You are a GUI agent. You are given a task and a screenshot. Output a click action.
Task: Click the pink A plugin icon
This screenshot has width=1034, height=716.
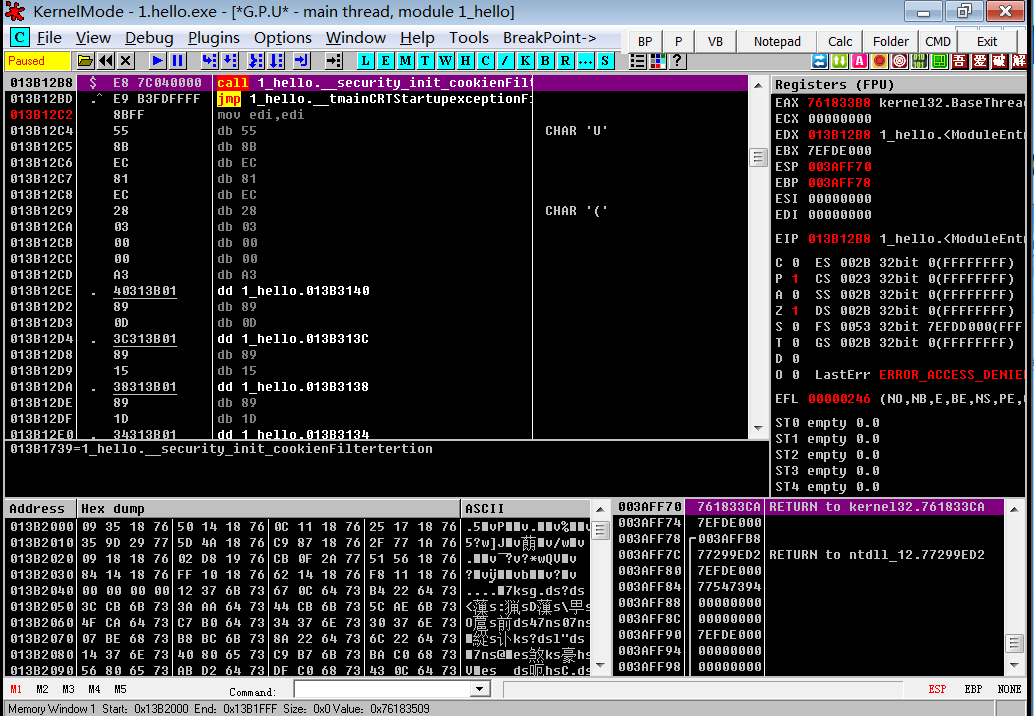pyautogui.click(x=859, y=61)
